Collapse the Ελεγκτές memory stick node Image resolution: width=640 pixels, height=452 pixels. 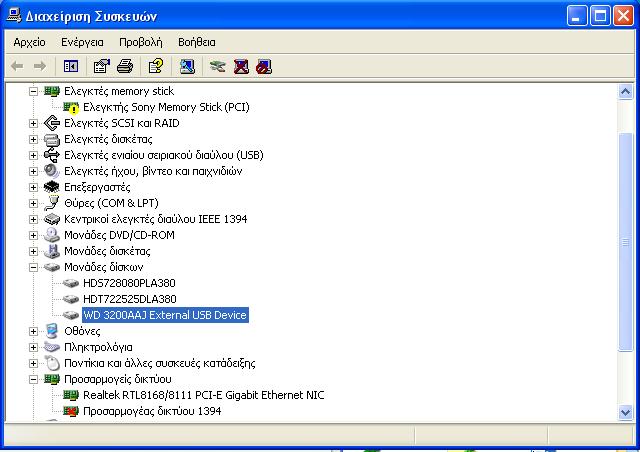(33, 91)
